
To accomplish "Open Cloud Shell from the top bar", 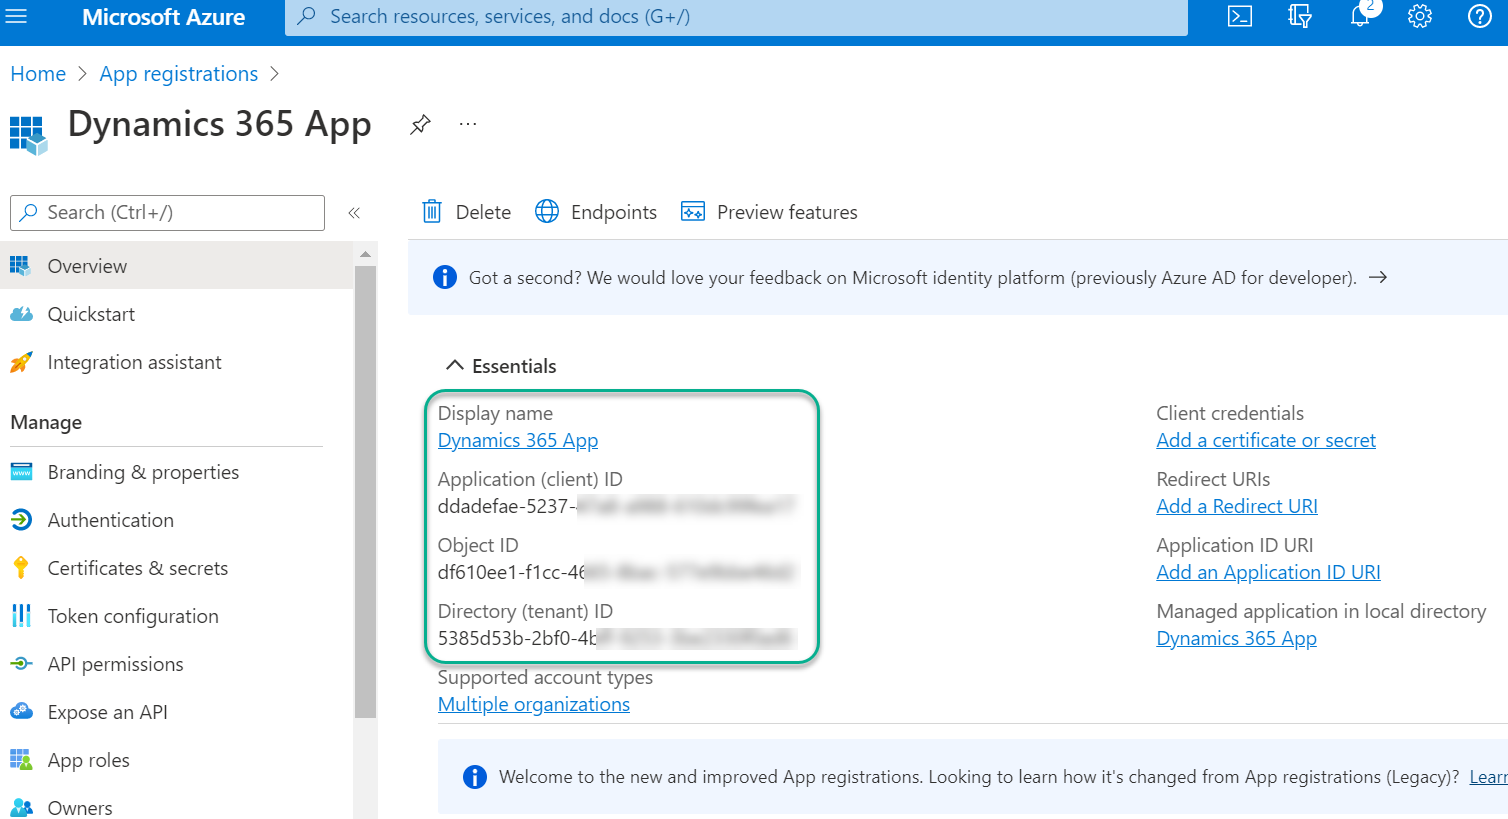I will coord(1240,16).
